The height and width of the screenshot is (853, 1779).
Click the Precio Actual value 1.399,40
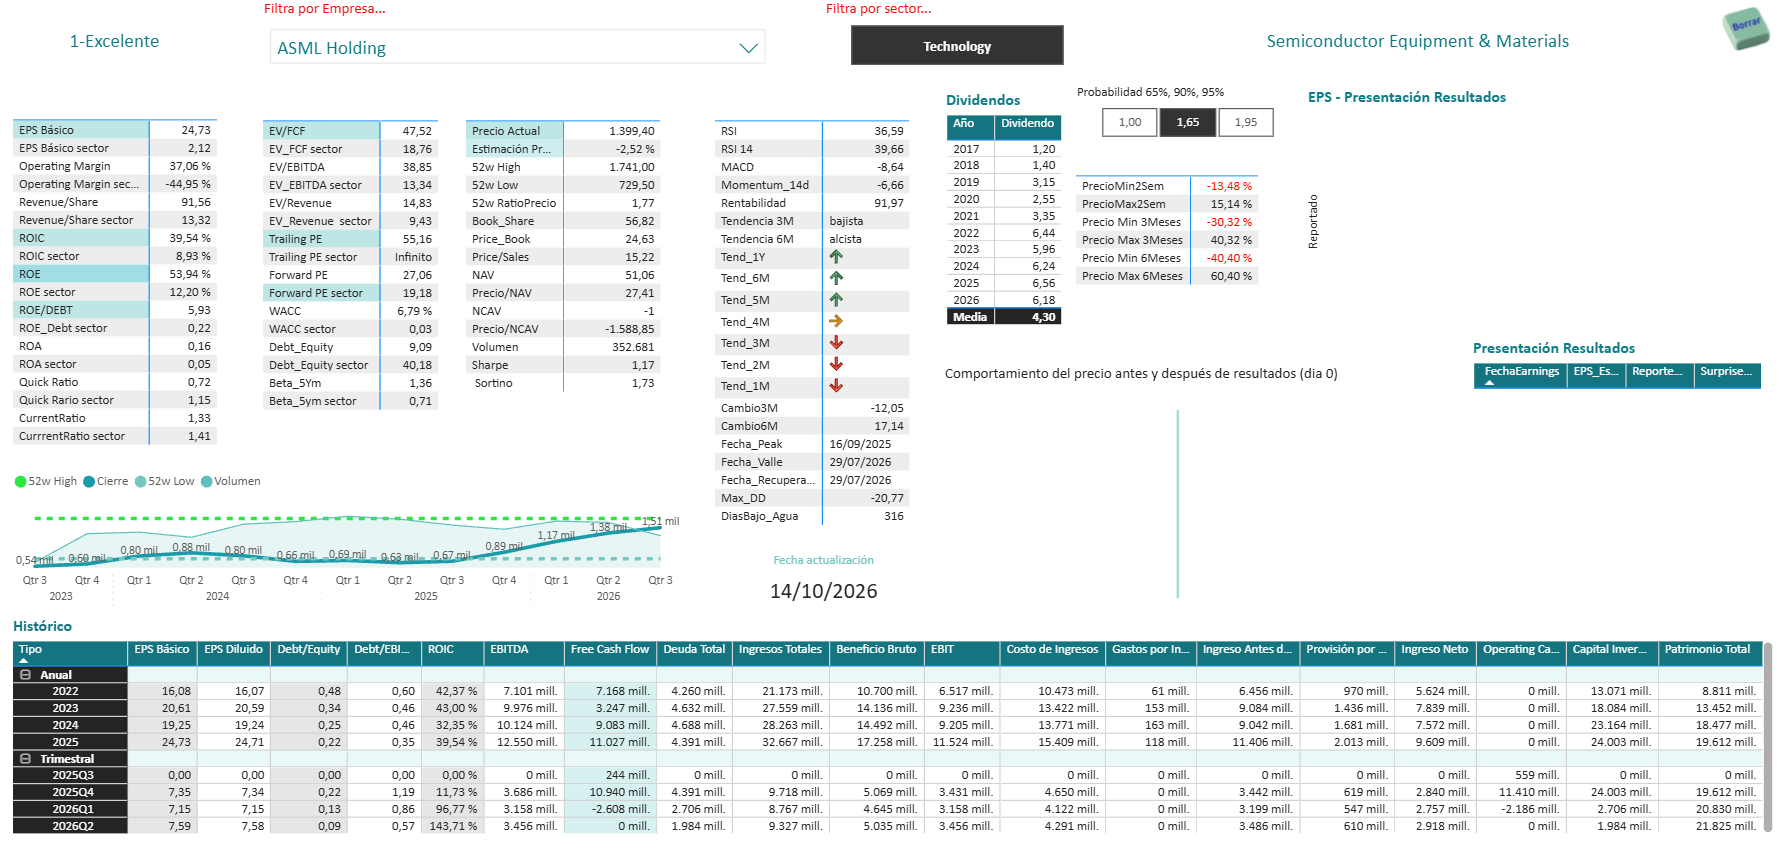(632, 131)
